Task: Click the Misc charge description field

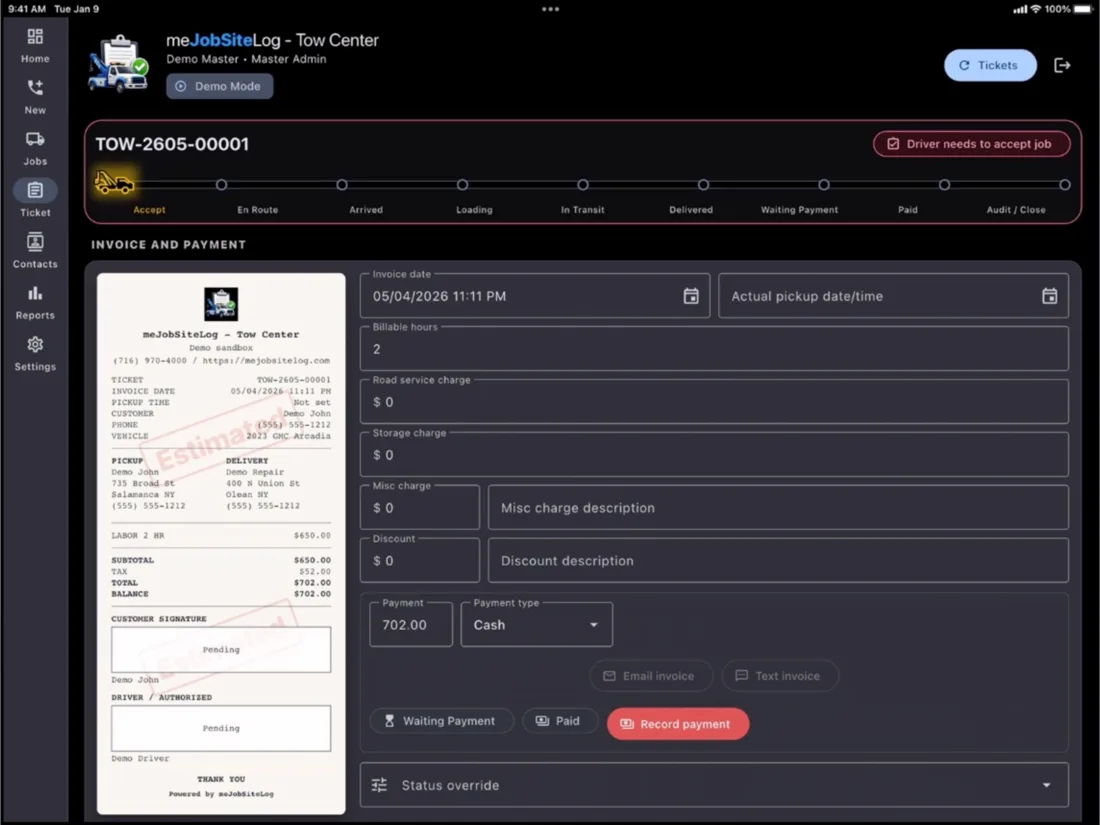Action: click(778, 507)
